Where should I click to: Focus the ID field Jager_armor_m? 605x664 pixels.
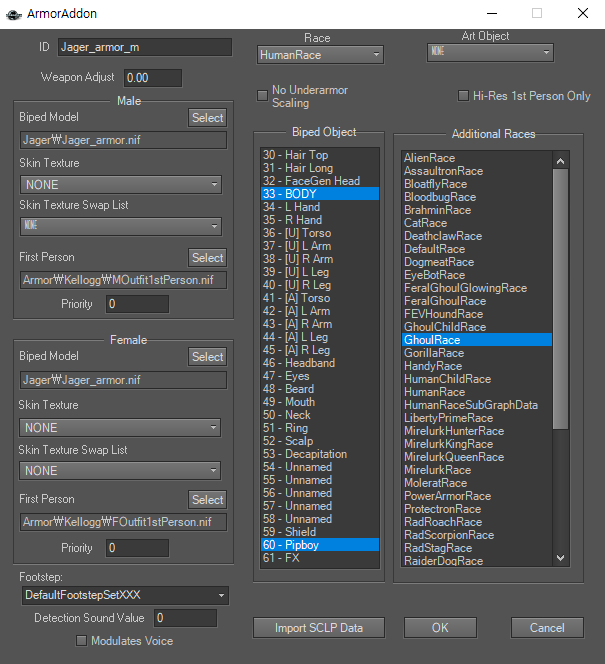[x=145, y=47]
